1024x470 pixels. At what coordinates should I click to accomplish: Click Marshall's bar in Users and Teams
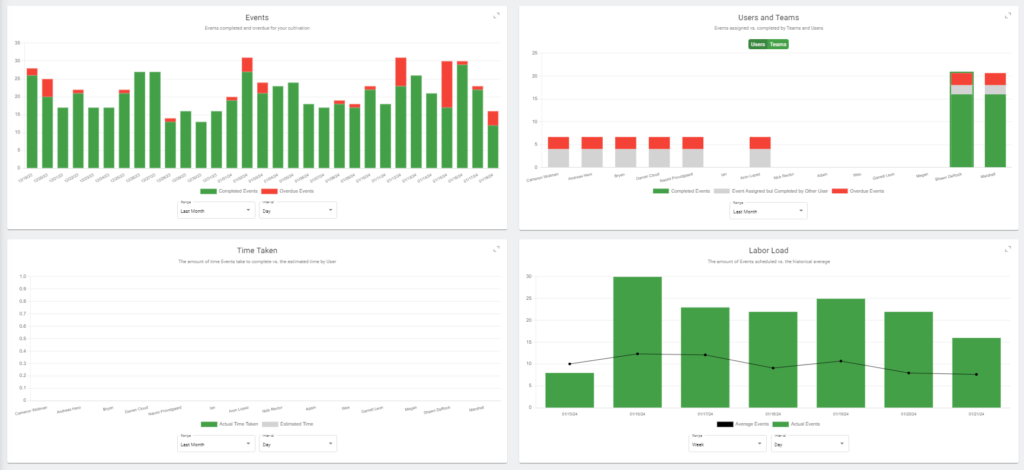995,120
